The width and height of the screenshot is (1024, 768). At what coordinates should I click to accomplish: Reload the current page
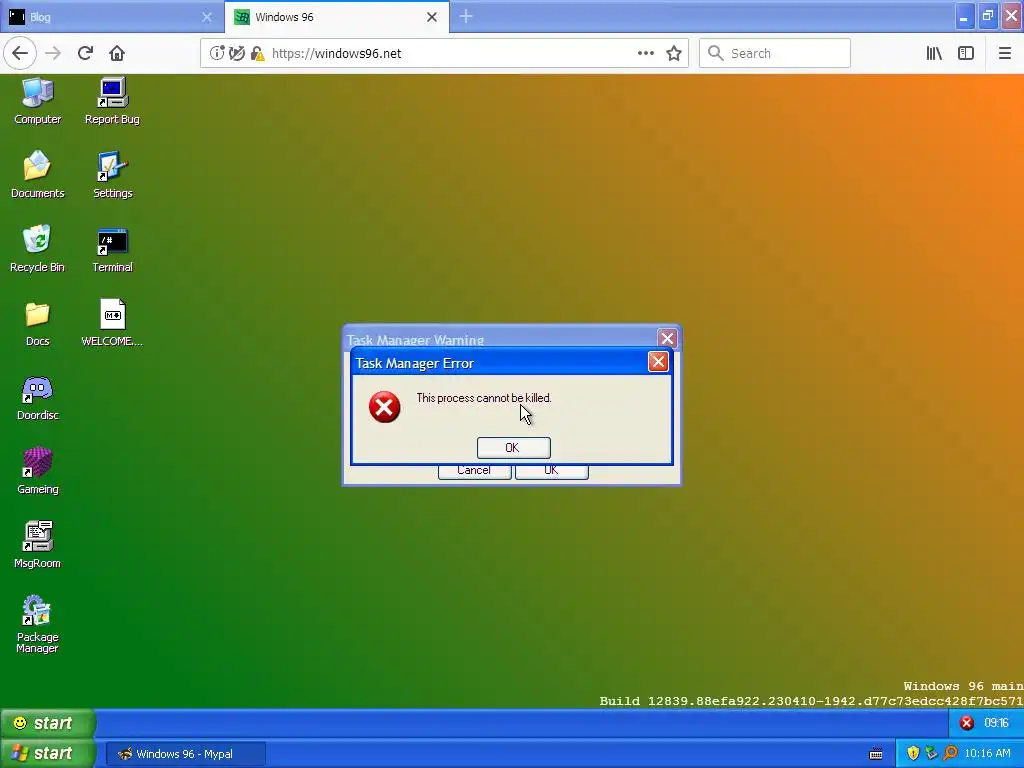[85, 54]
